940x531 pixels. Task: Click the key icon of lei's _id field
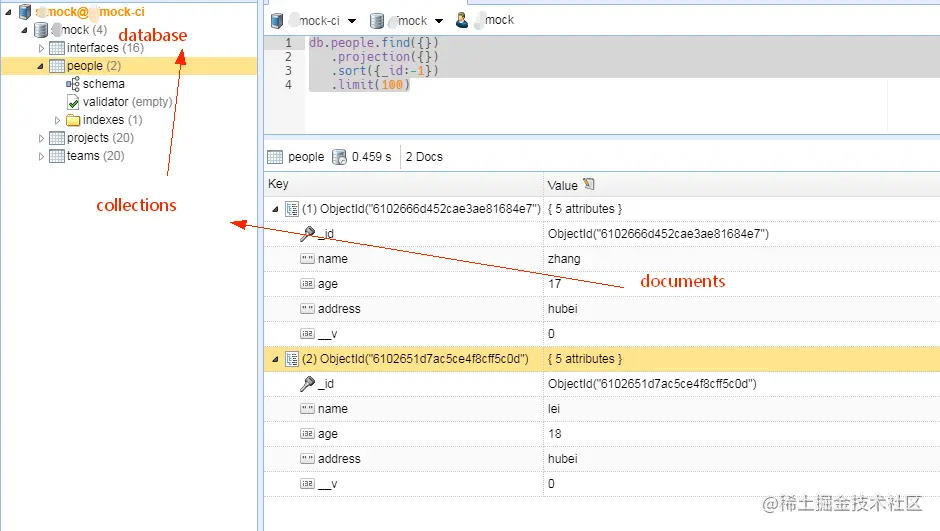pyautogui.click(x=308, y=384)
